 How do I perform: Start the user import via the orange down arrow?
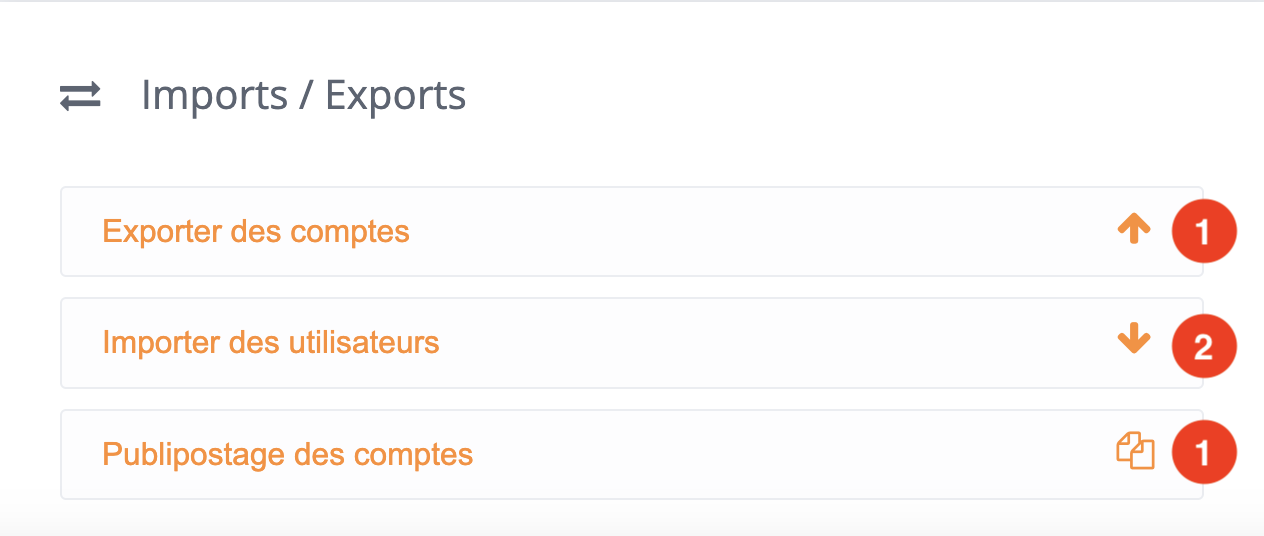pos(1134,340)
